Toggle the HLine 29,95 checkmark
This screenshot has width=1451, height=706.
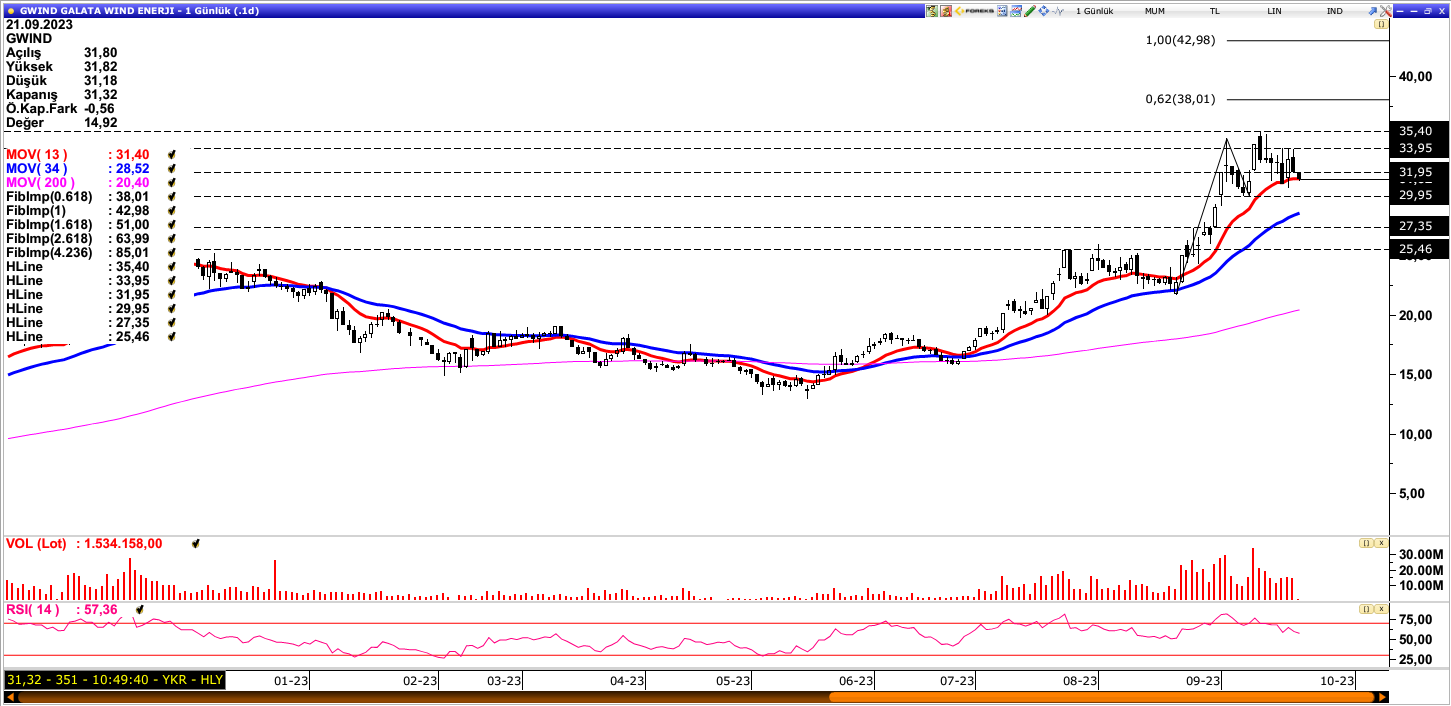pyautogui.click(x=172, y=309)
